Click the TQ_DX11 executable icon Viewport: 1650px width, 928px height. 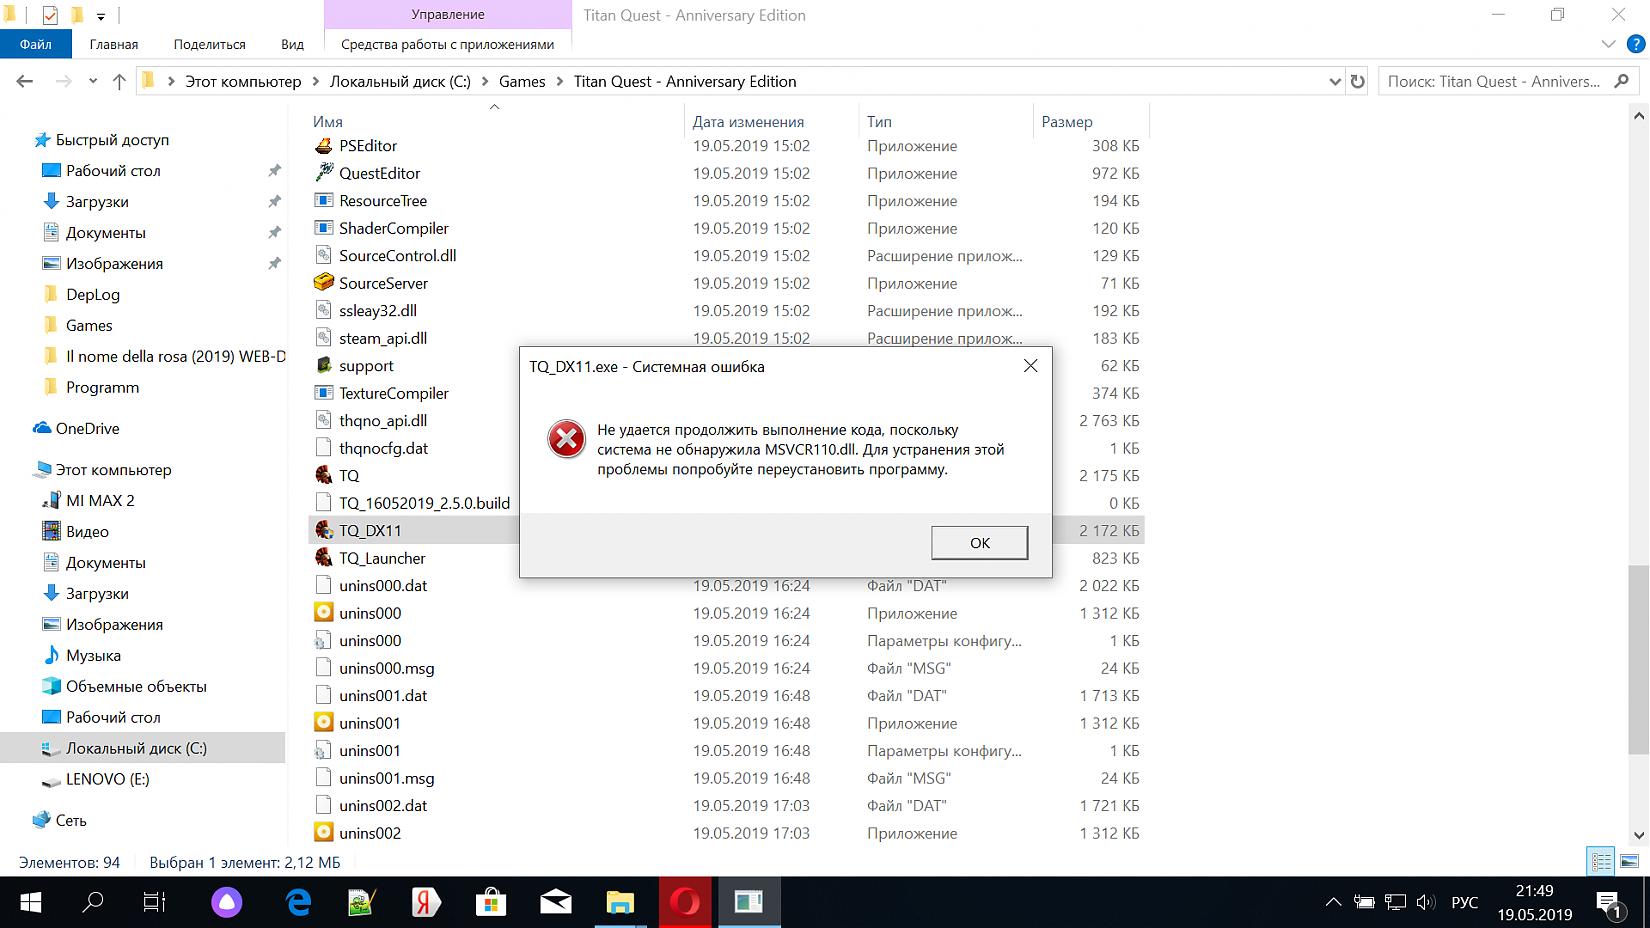click(x=323, y=530)
